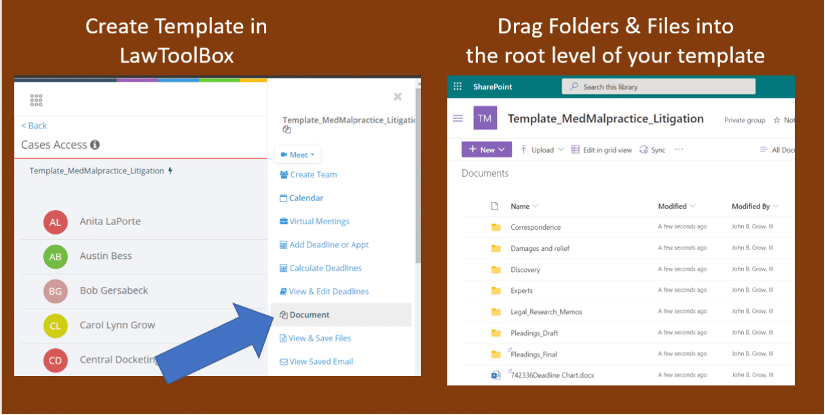
Task: Click the Search this library field
Action: (x=659, y=87)
